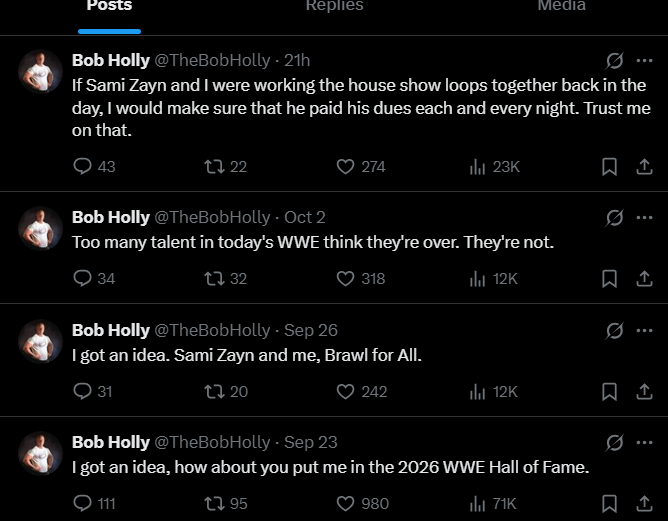Viewport: 668px width, 521px height.
Task: Repost the tweet about today's WWE talent
Action: (x=214, y=279)
